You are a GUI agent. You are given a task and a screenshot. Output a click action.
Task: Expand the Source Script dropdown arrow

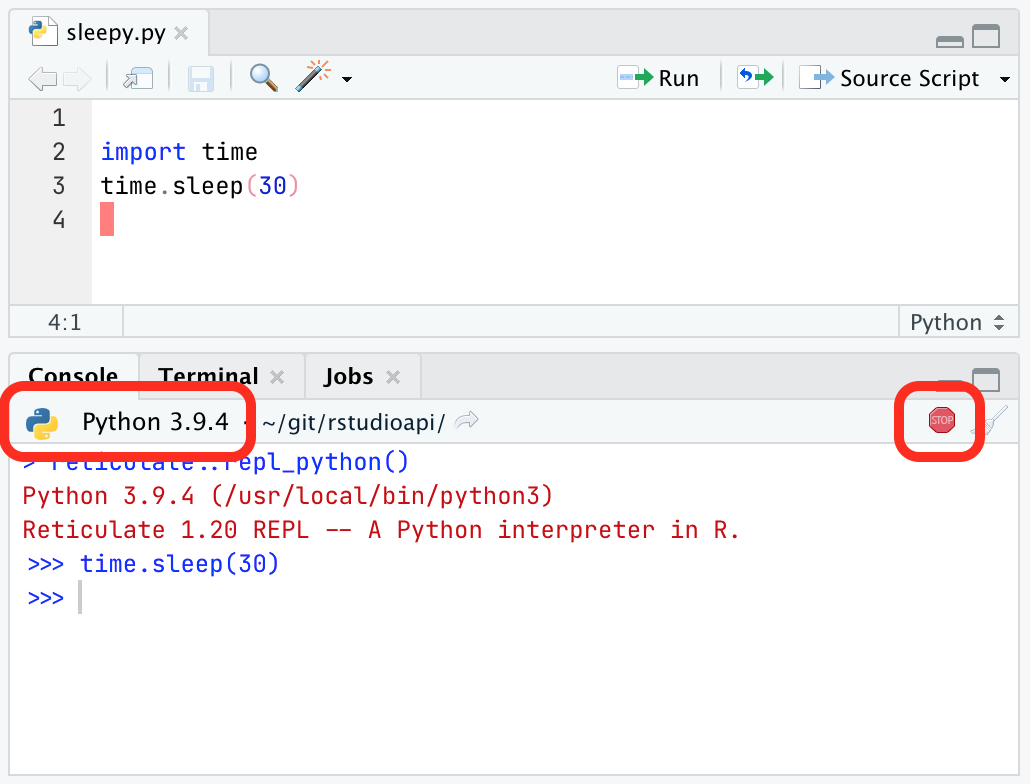point(1006,78)
